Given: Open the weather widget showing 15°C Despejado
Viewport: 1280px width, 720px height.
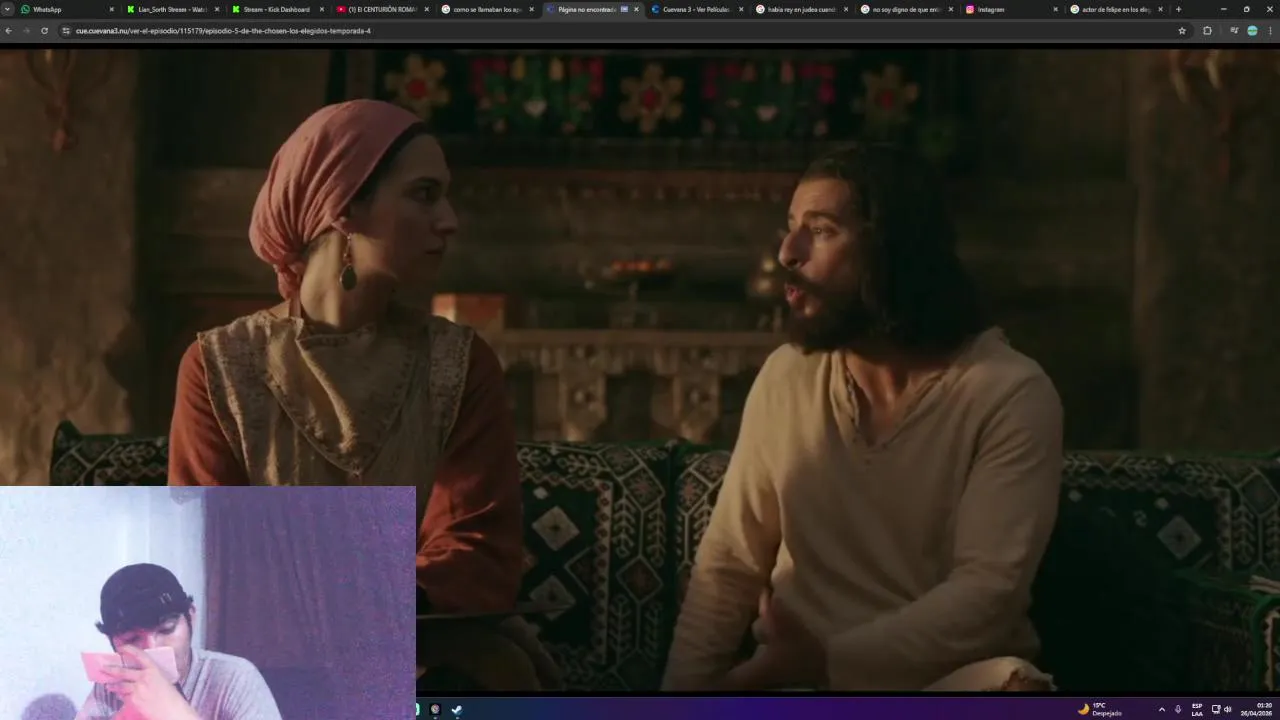Looking at the screenshot, I should (1100, 709).
